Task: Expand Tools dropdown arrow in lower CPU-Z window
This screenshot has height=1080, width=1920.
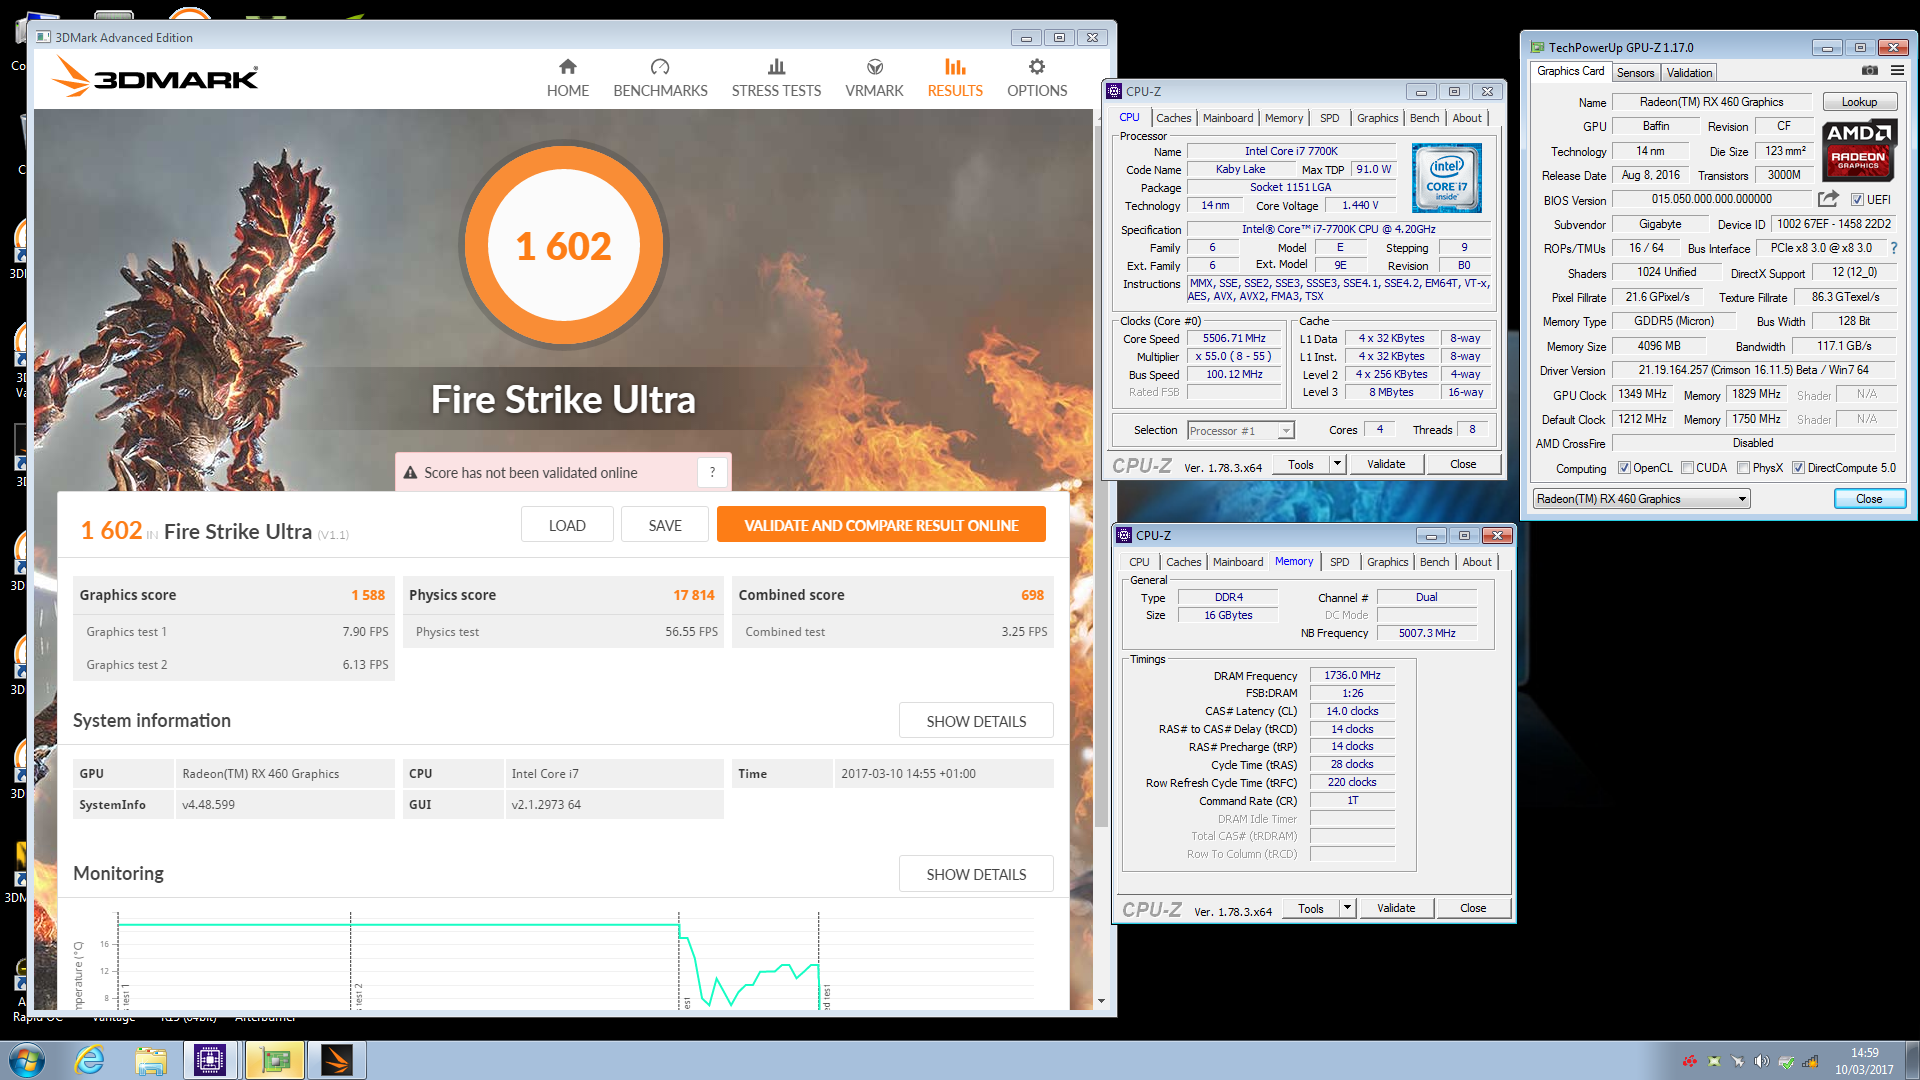Action: click(1347, 908)
